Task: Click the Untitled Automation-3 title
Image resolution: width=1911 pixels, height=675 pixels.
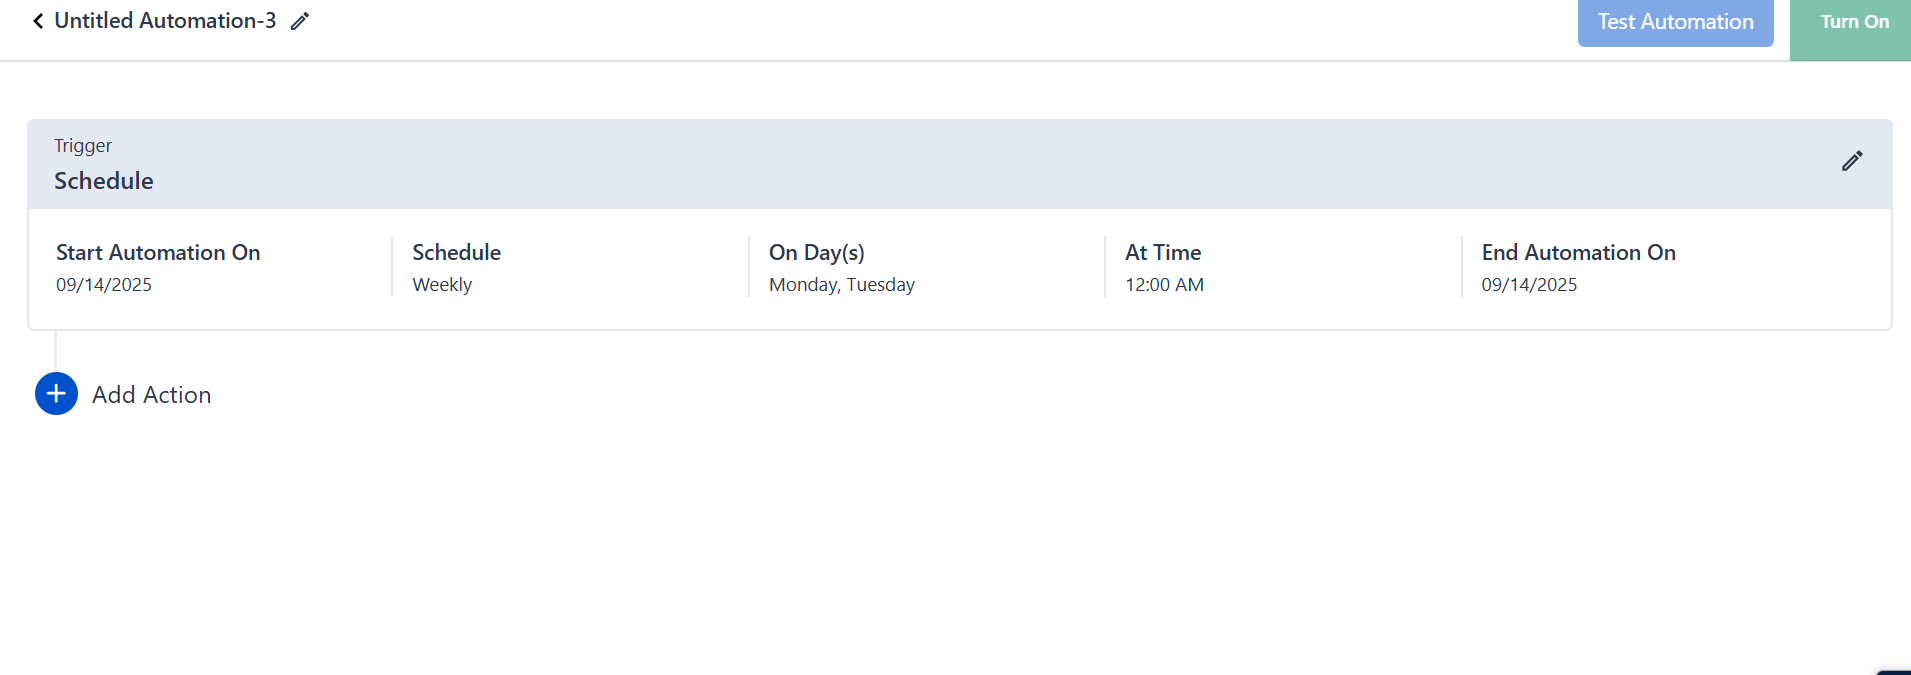Action: coord(165,21)
